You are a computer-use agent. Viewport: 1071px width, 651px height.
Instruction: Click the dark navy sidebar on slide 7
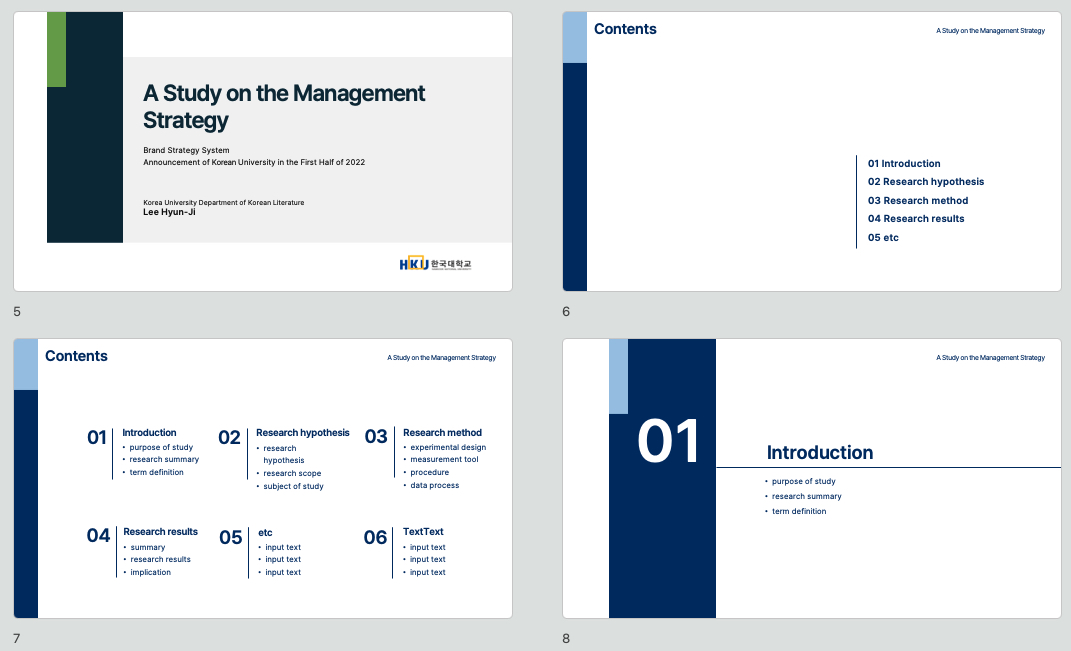pyautogui.click(x=26, y=504)
